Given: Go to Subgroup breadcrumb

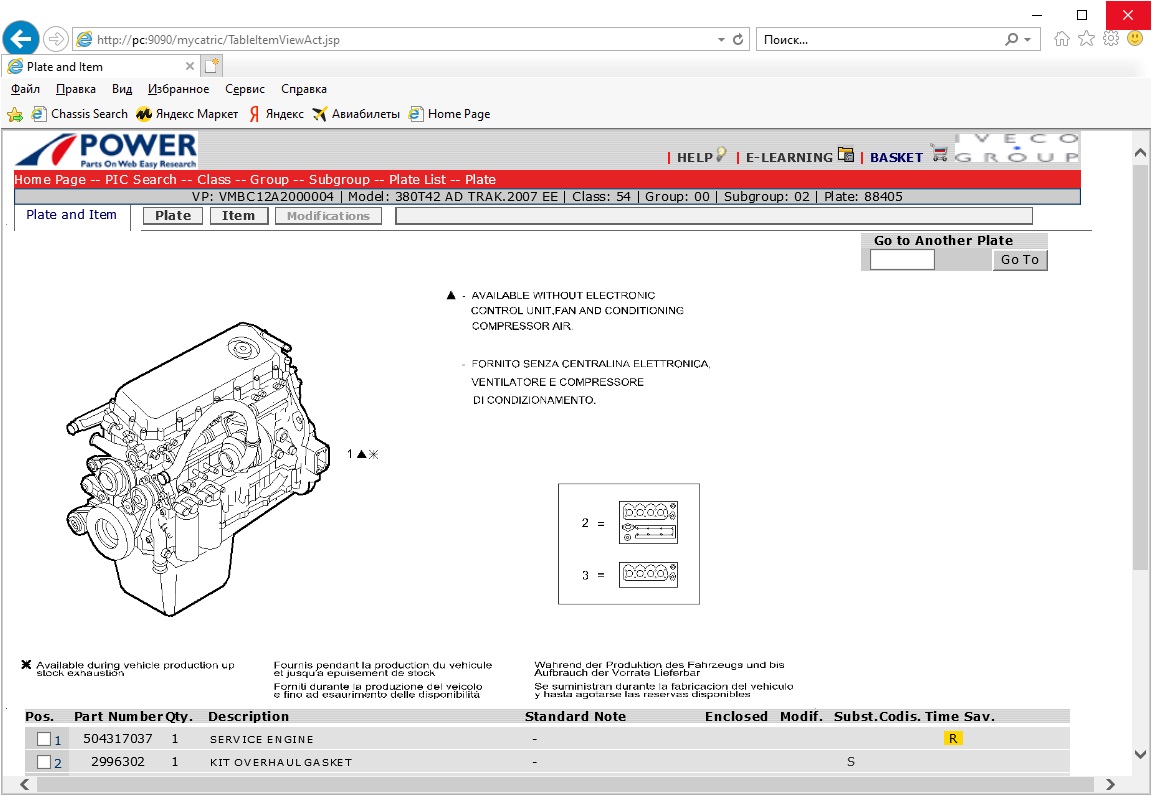Looking at the screenshot, I should (339, 179).
